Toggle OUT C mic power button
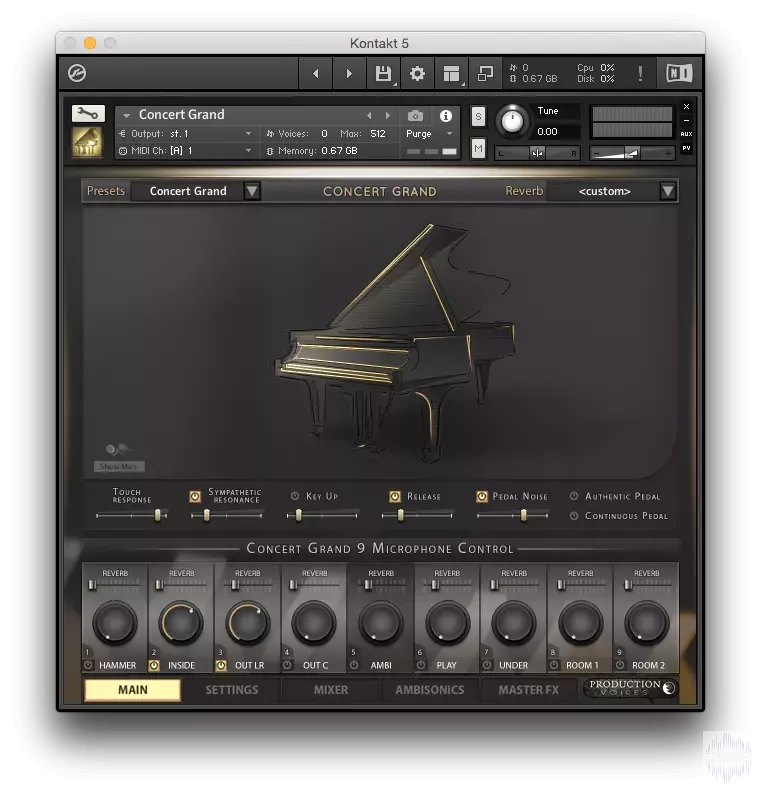 [287, 665]
